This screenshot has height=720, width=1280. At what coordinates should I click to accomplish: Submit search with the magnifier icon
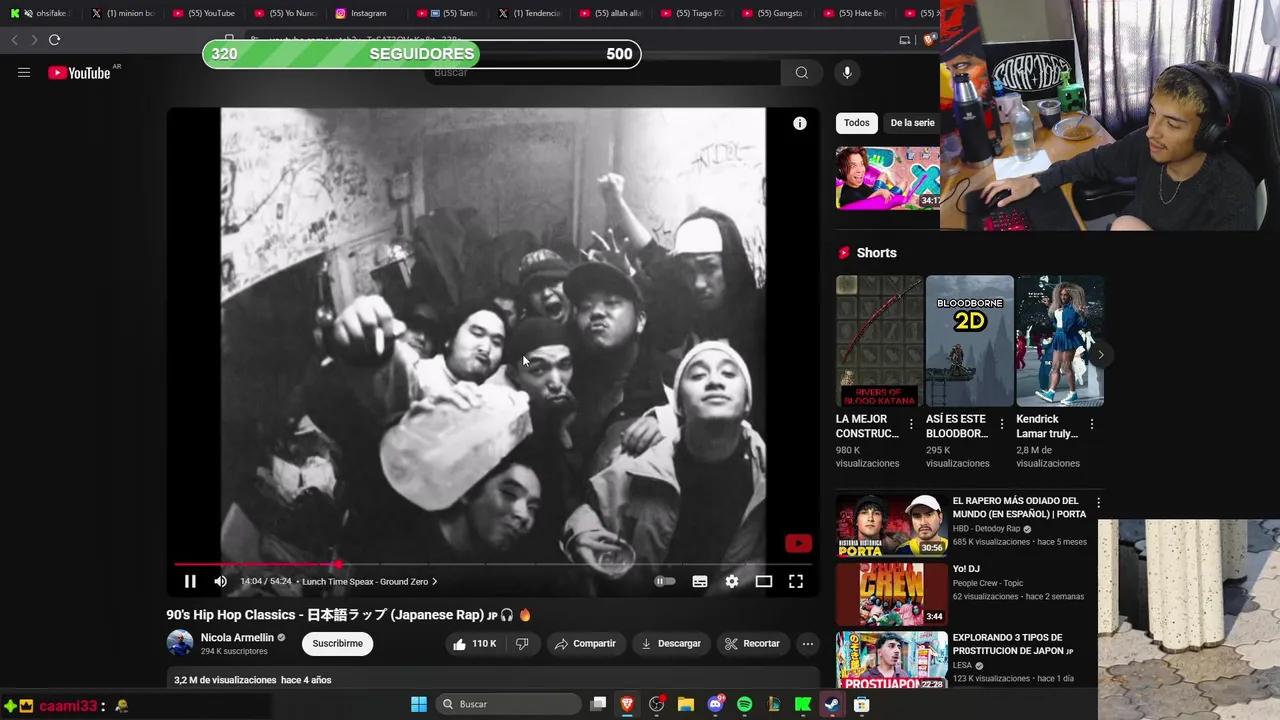pos(801,72)
